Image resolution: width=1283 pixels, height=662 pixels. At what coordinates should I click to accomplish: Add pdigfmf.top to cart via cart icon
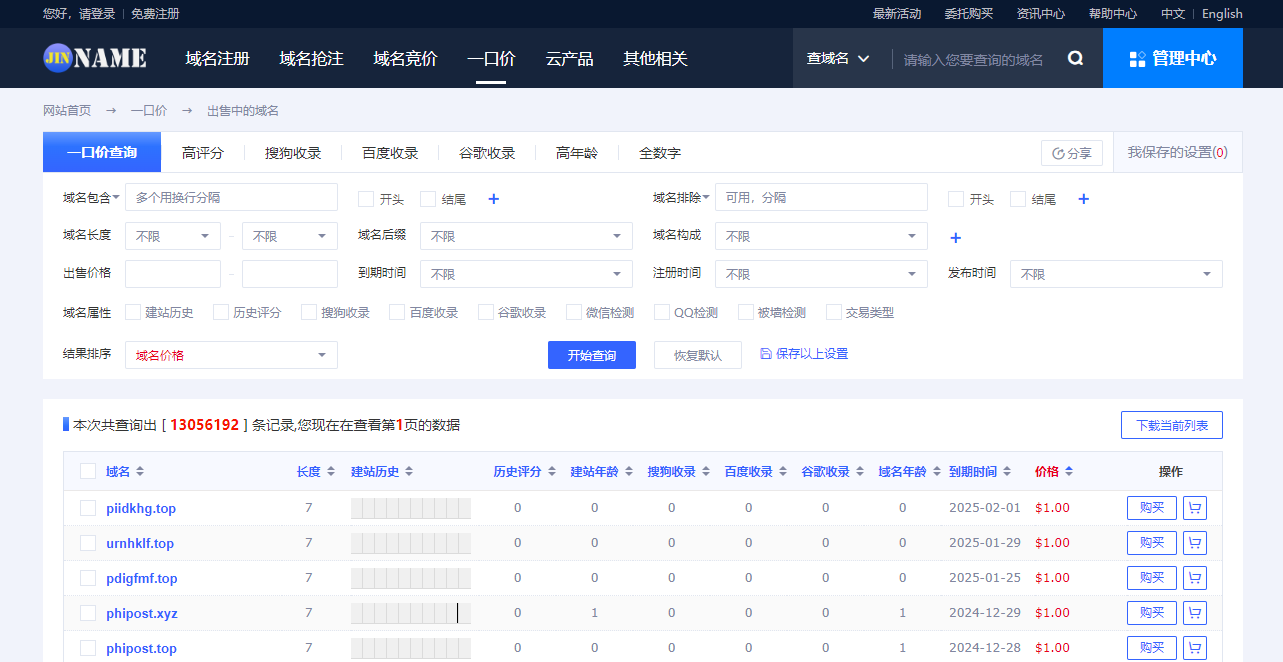(x=1194, y=578)
